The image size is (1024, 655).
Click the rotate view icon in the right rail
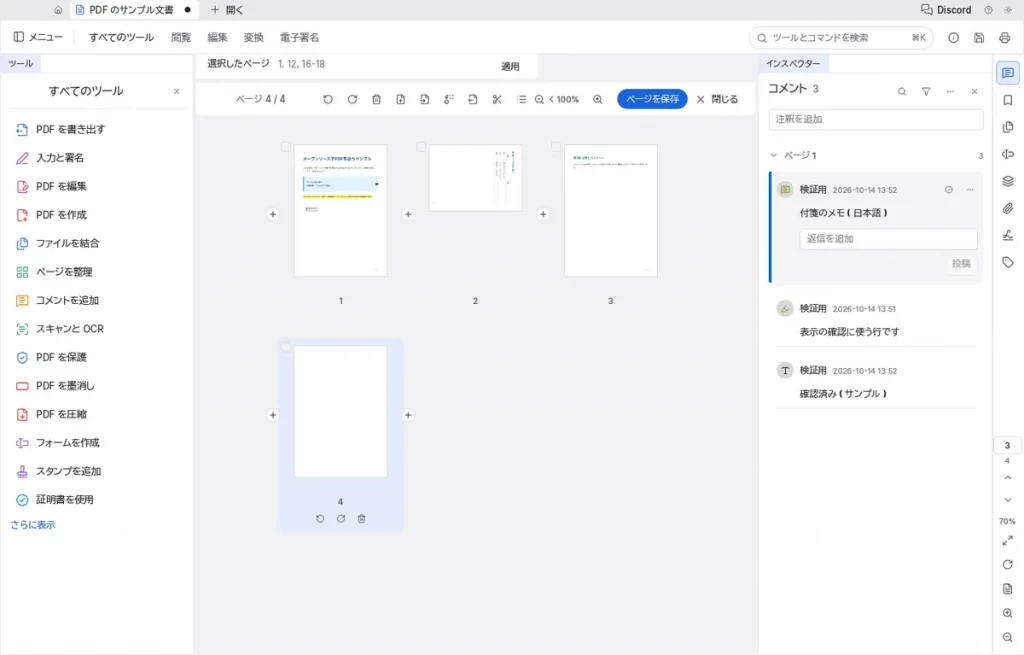click(1008, 564)
